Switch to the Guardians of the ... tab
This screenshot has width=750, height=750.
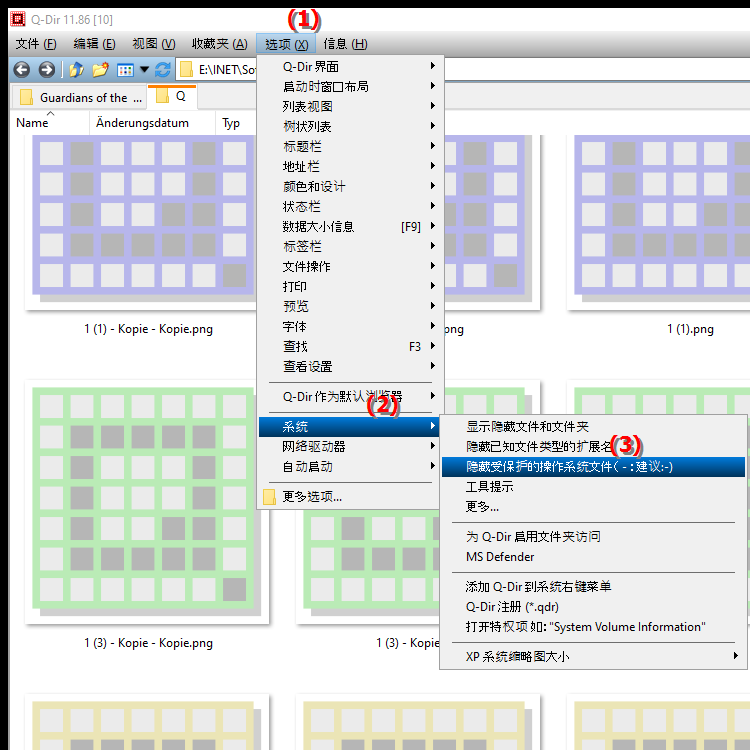click(79, 98)
